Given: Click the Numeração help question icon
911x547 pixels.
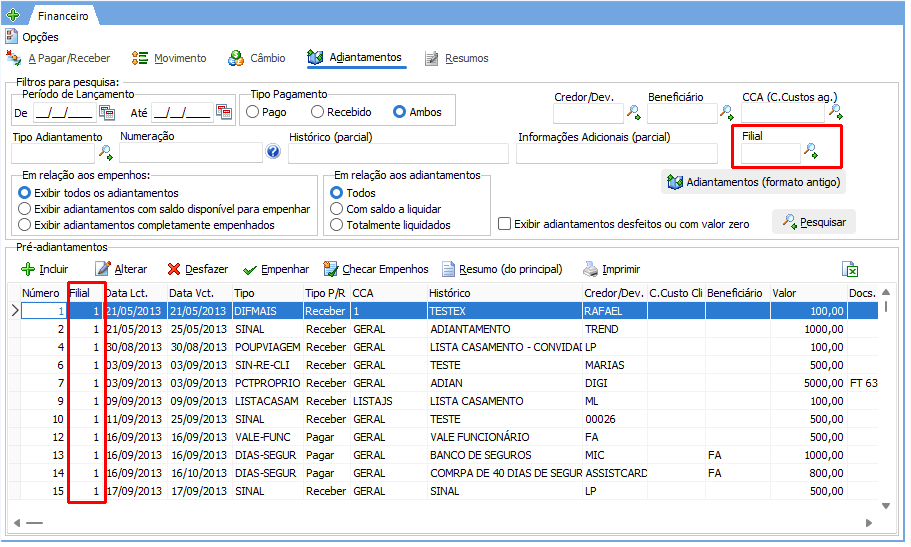Looking at the screenshot, I should click(x=273, y=152).
